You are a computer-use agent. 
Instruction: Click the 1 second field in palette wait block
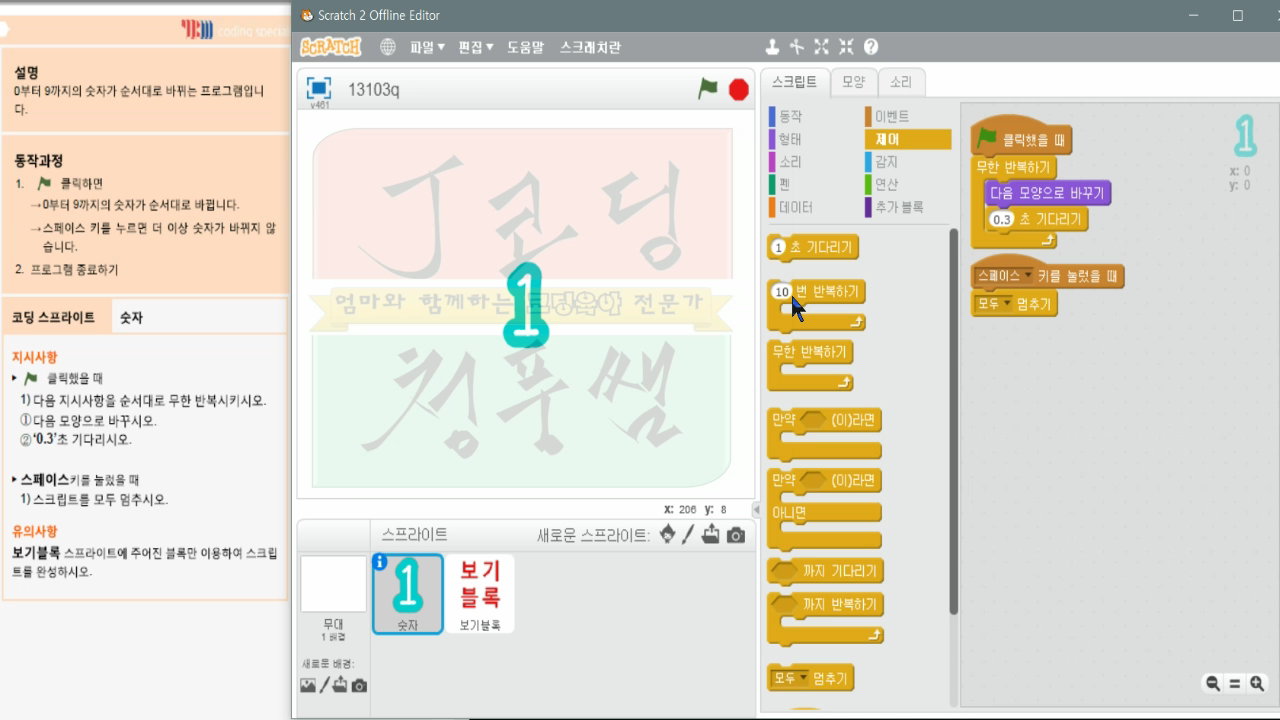tap(778, 247)
